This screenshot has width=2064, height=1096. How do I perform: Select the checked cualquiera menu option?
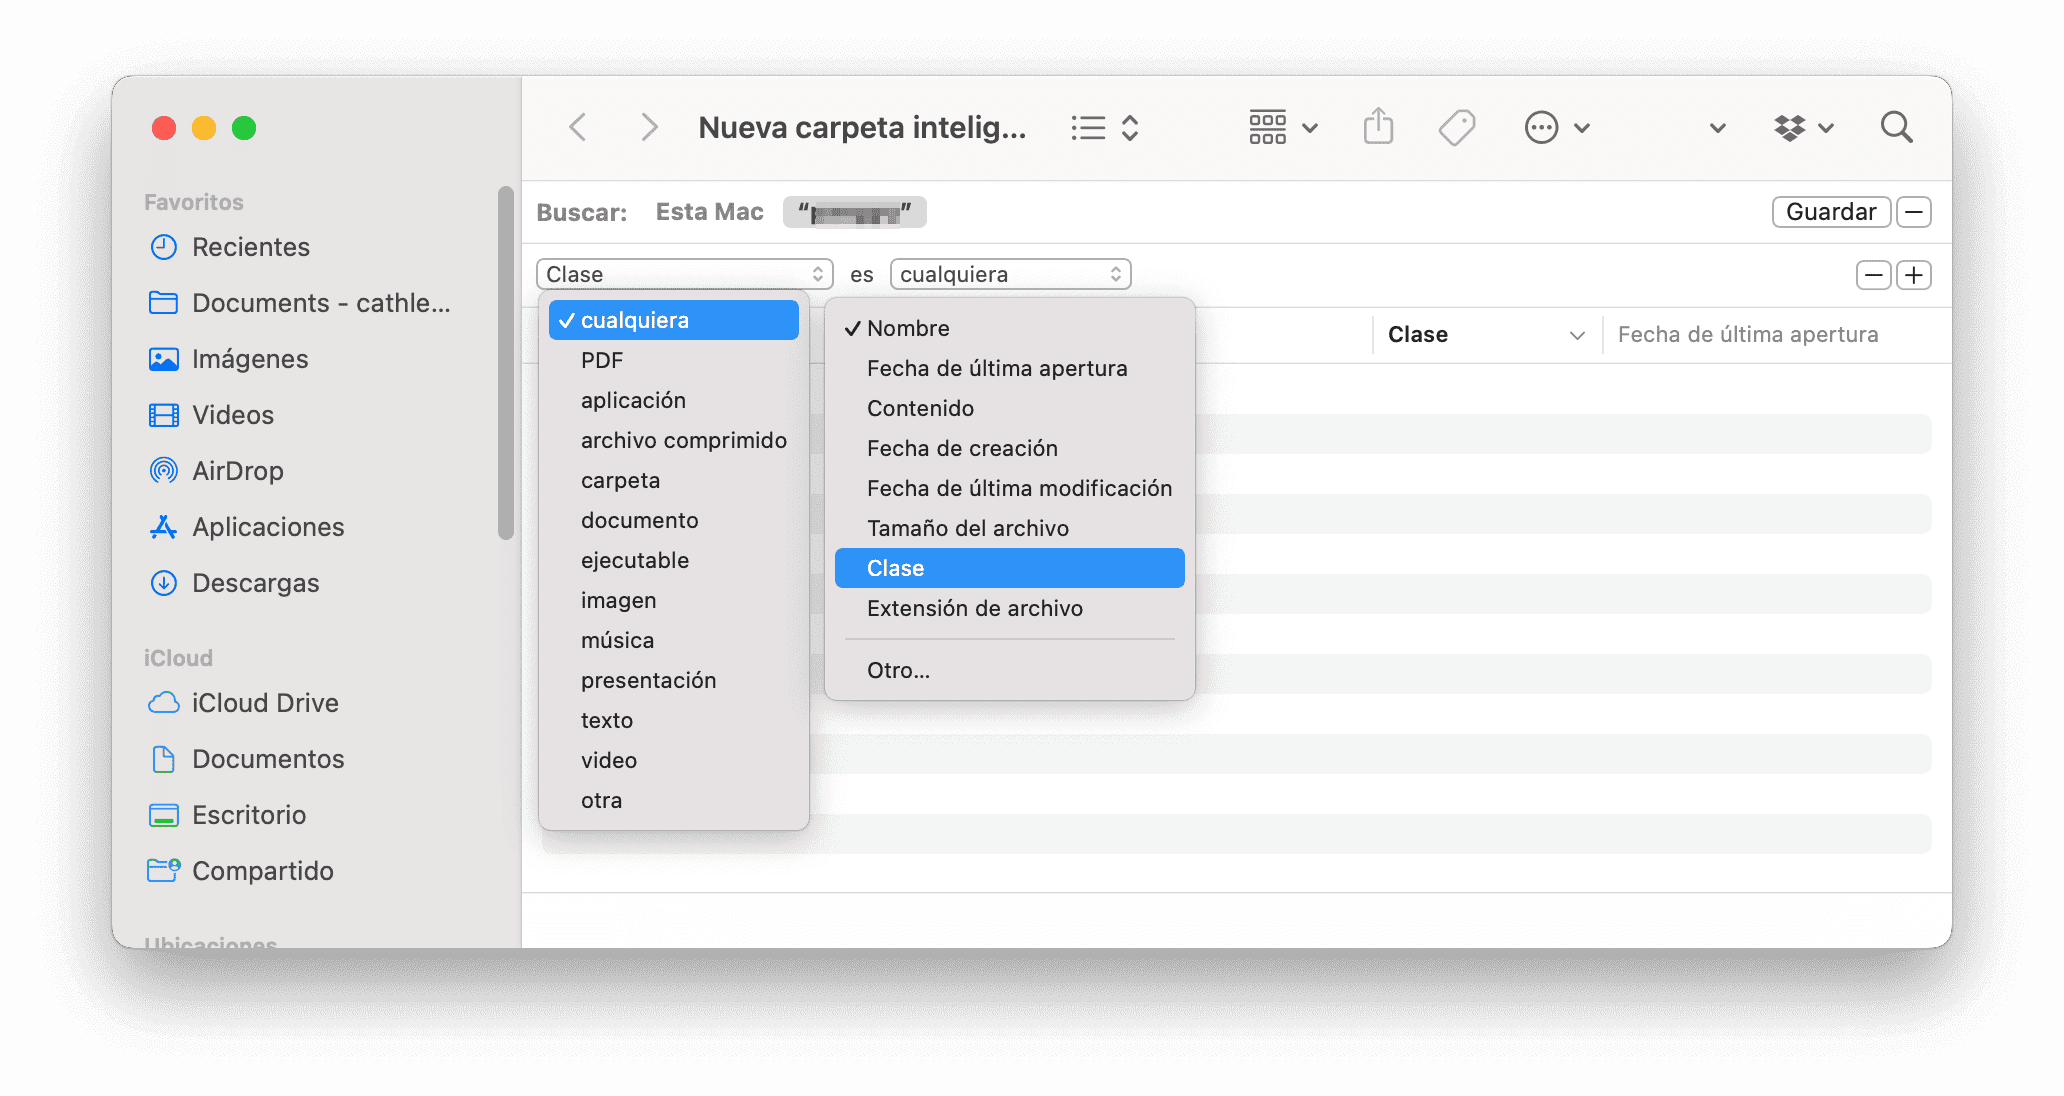tap(674, 320)
